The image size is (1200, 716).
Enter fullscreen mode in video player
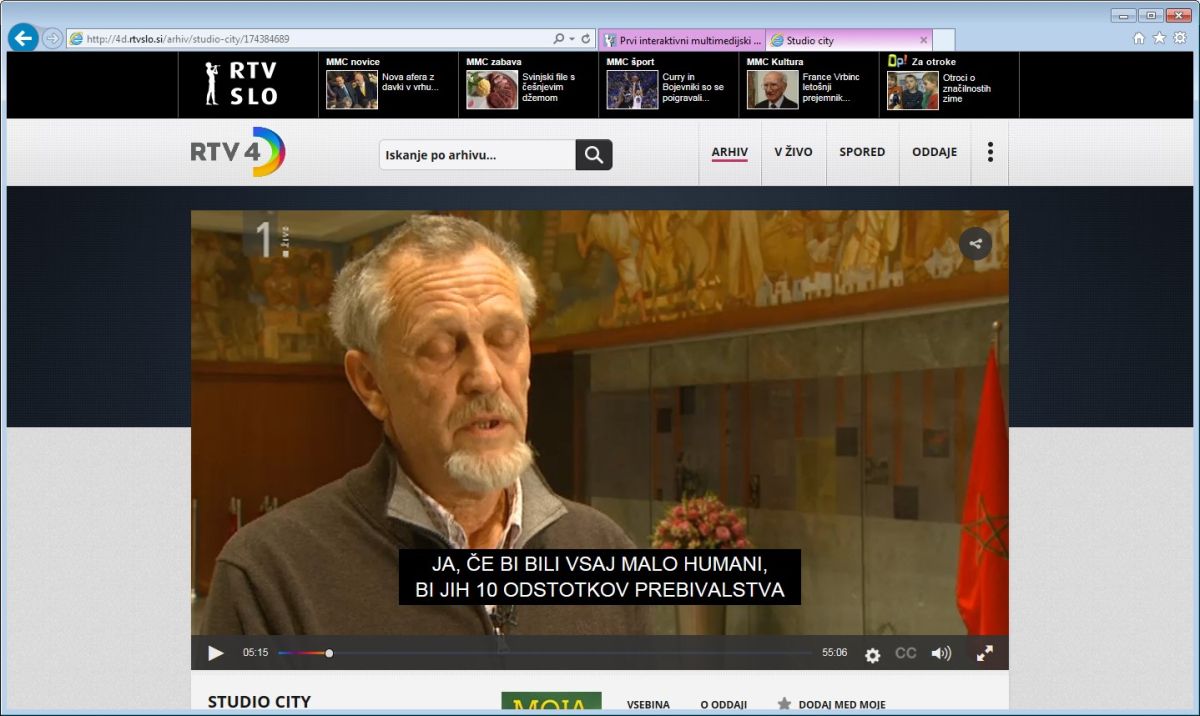(x=984, y=653)
